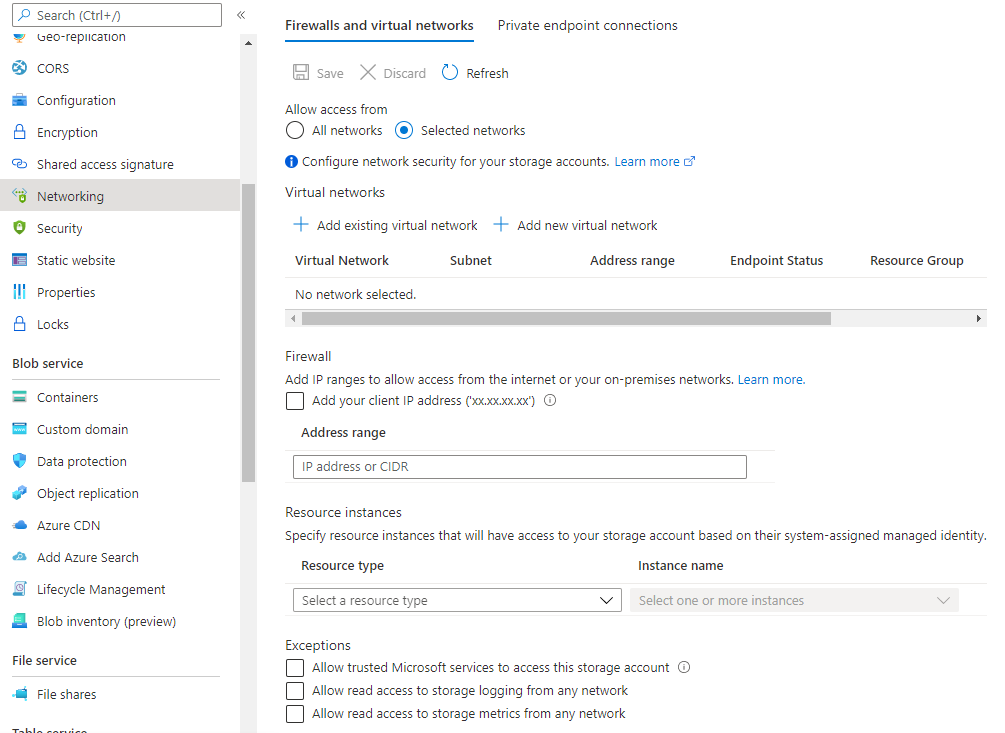This screenshot has width=1005, height=733.
Task: Collapse the sidebar with double chevron
Action: pos(241,15)
